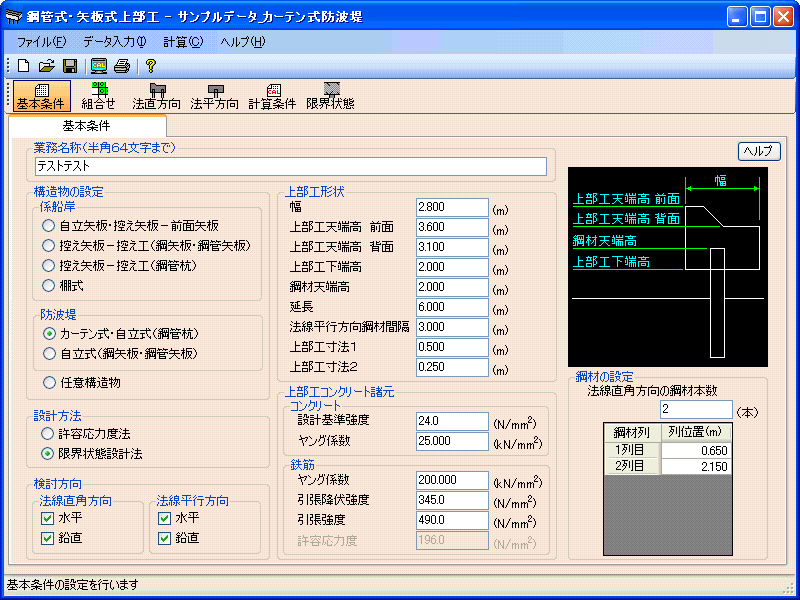Screen dimensions: 800x600
Task: Select the 基本条件 tab
Action: [x=87, y=126]
